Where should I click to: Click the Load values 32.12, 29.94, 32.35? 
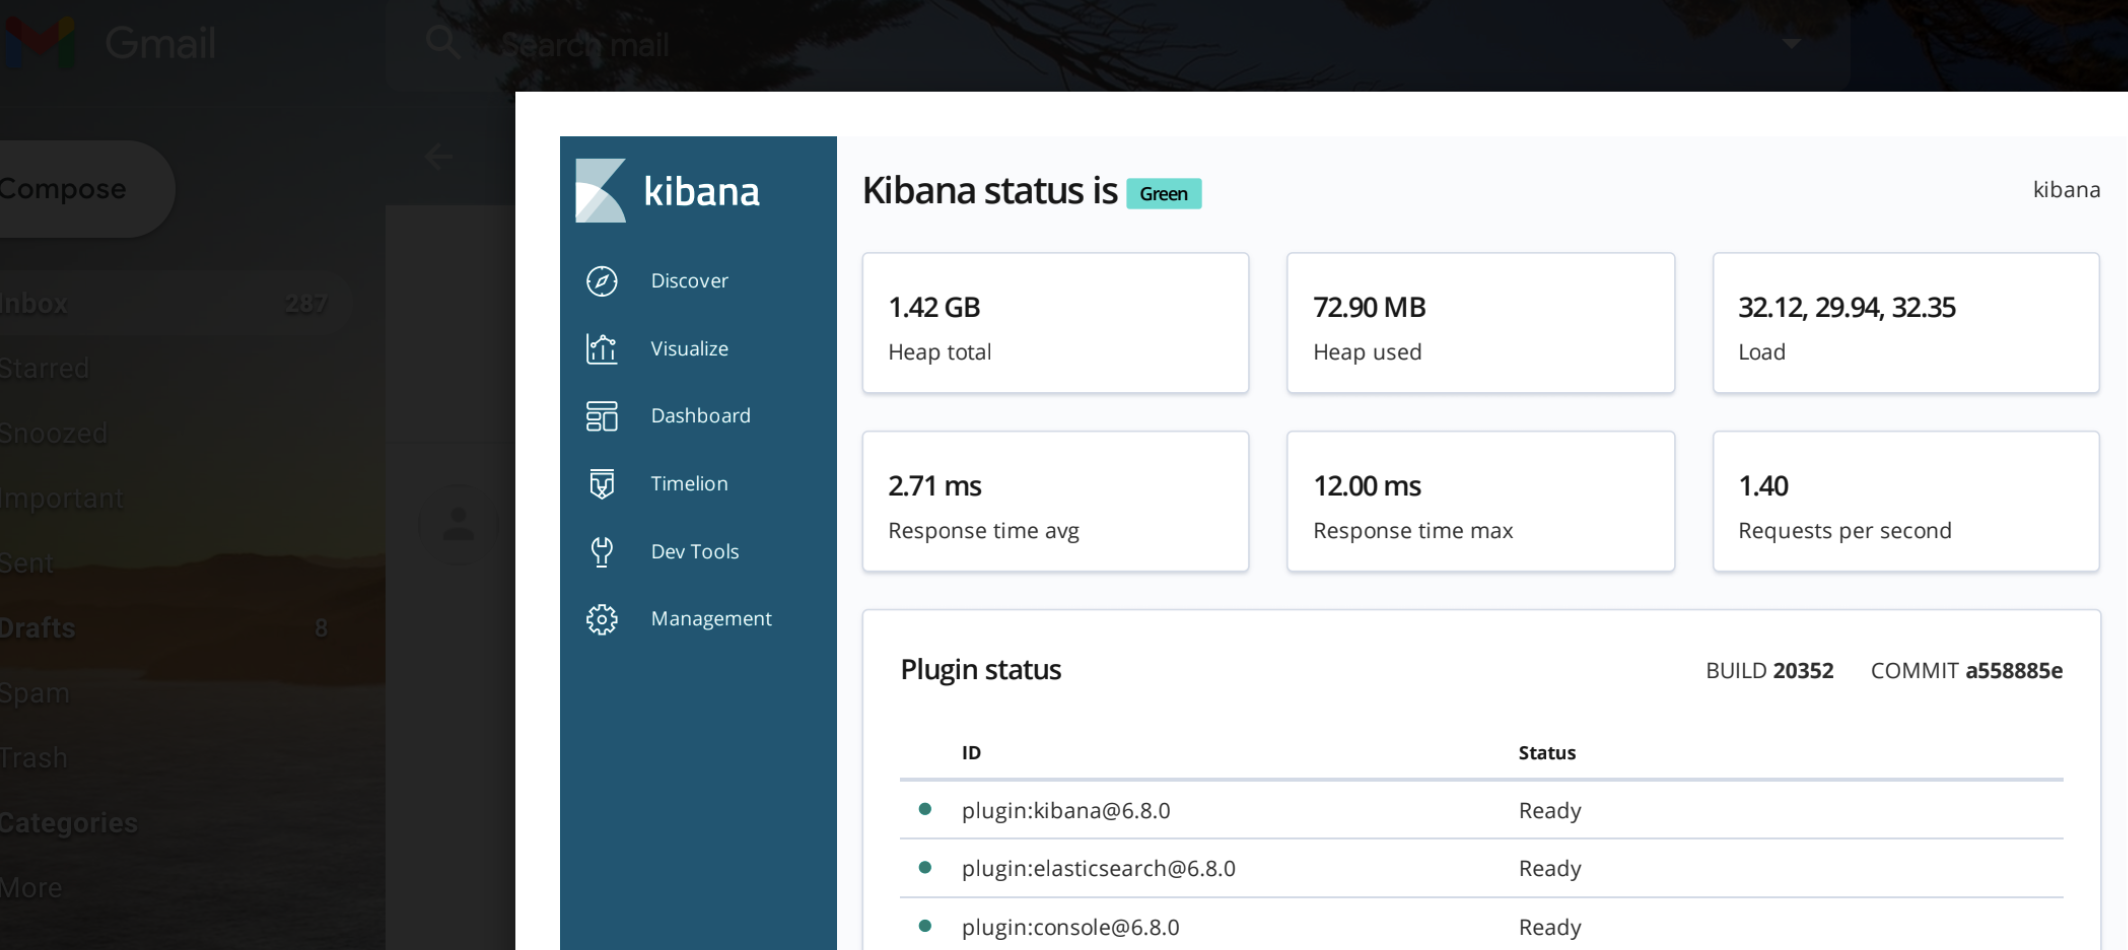1846,307
